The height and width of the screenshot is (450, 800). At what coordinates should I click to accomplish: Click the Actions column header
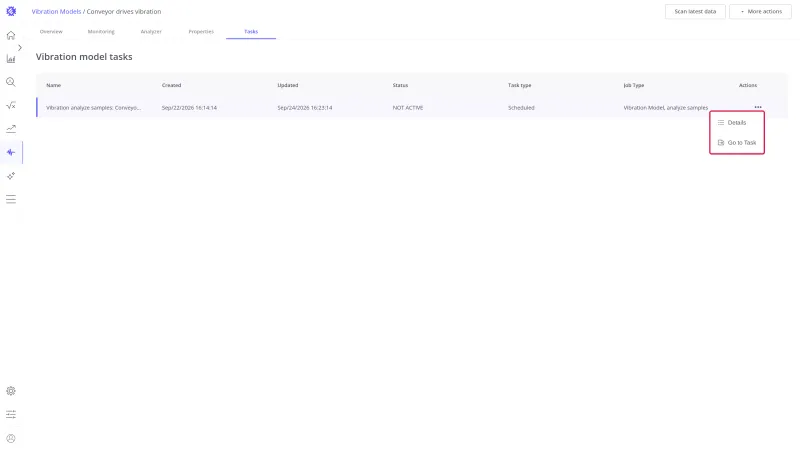[748, 85]
